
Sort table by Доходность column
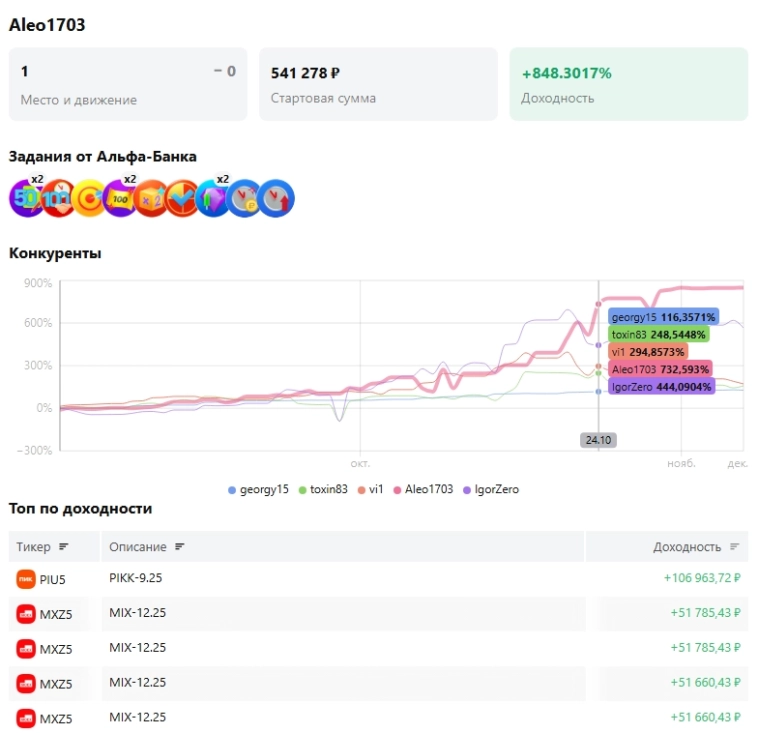pyautogui.click(x=695, y=547)
